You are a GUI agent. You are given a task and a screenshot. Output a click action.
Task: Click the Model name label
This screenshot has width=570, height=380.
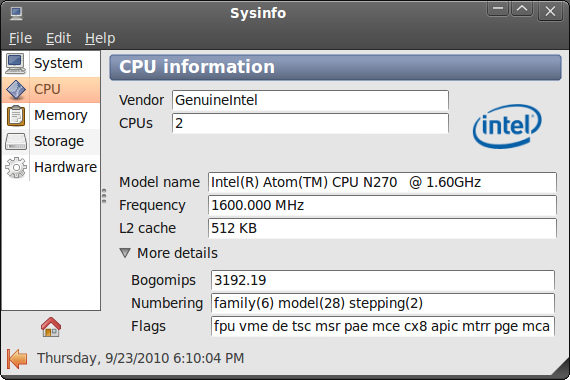click(x=160, y=182)
